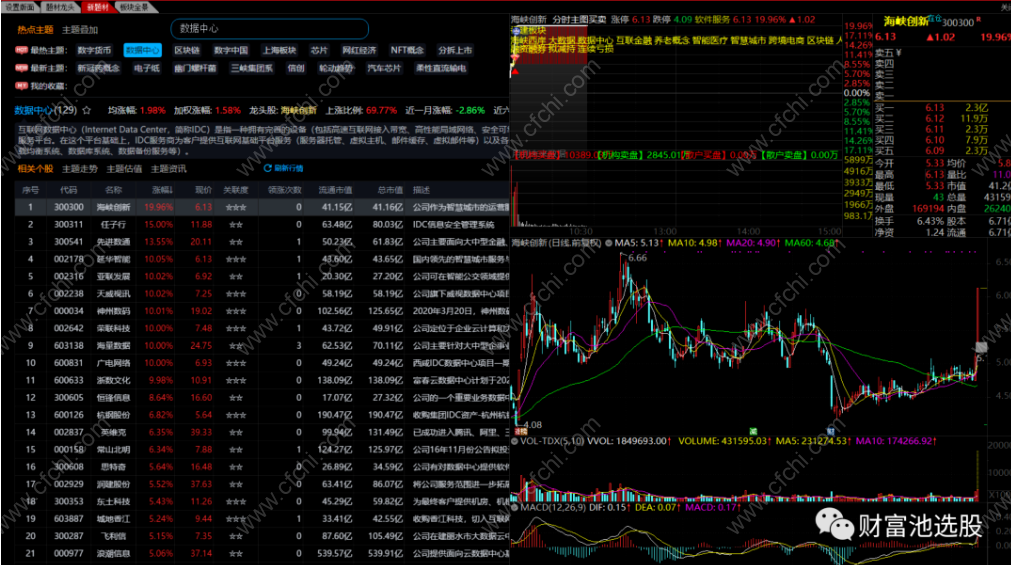The height and width of the screenshot is (565, 1011).
Task: Sort by the 关联度 column header
Action: 235,190
